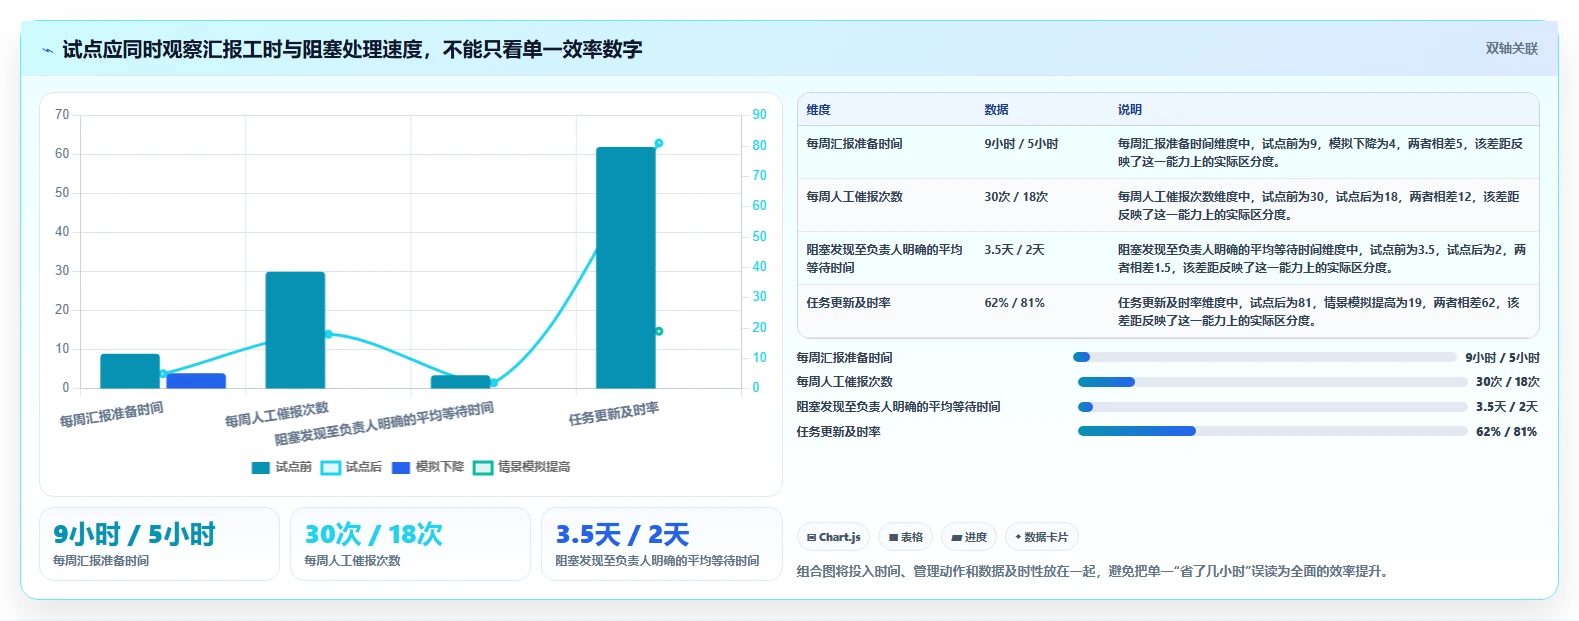Click left axis value 70

point(62,115)
